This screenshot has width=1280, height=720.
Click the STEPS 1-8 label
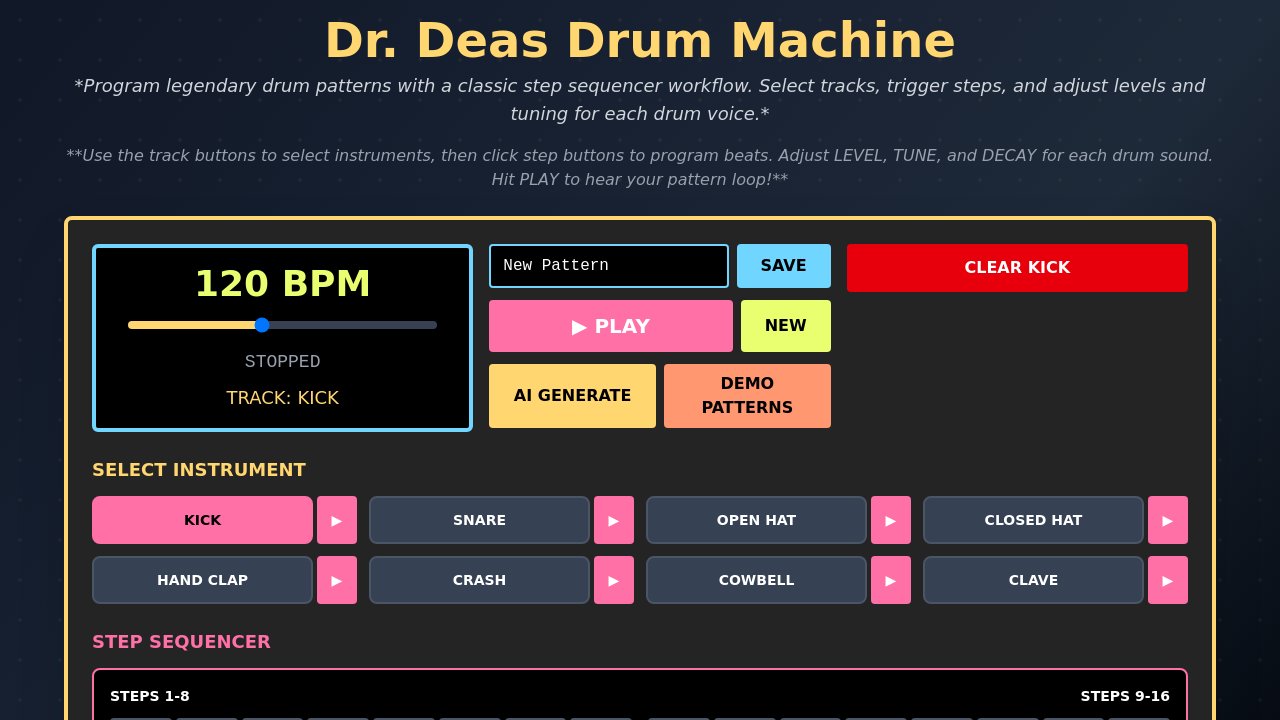(x=150, y=696)
